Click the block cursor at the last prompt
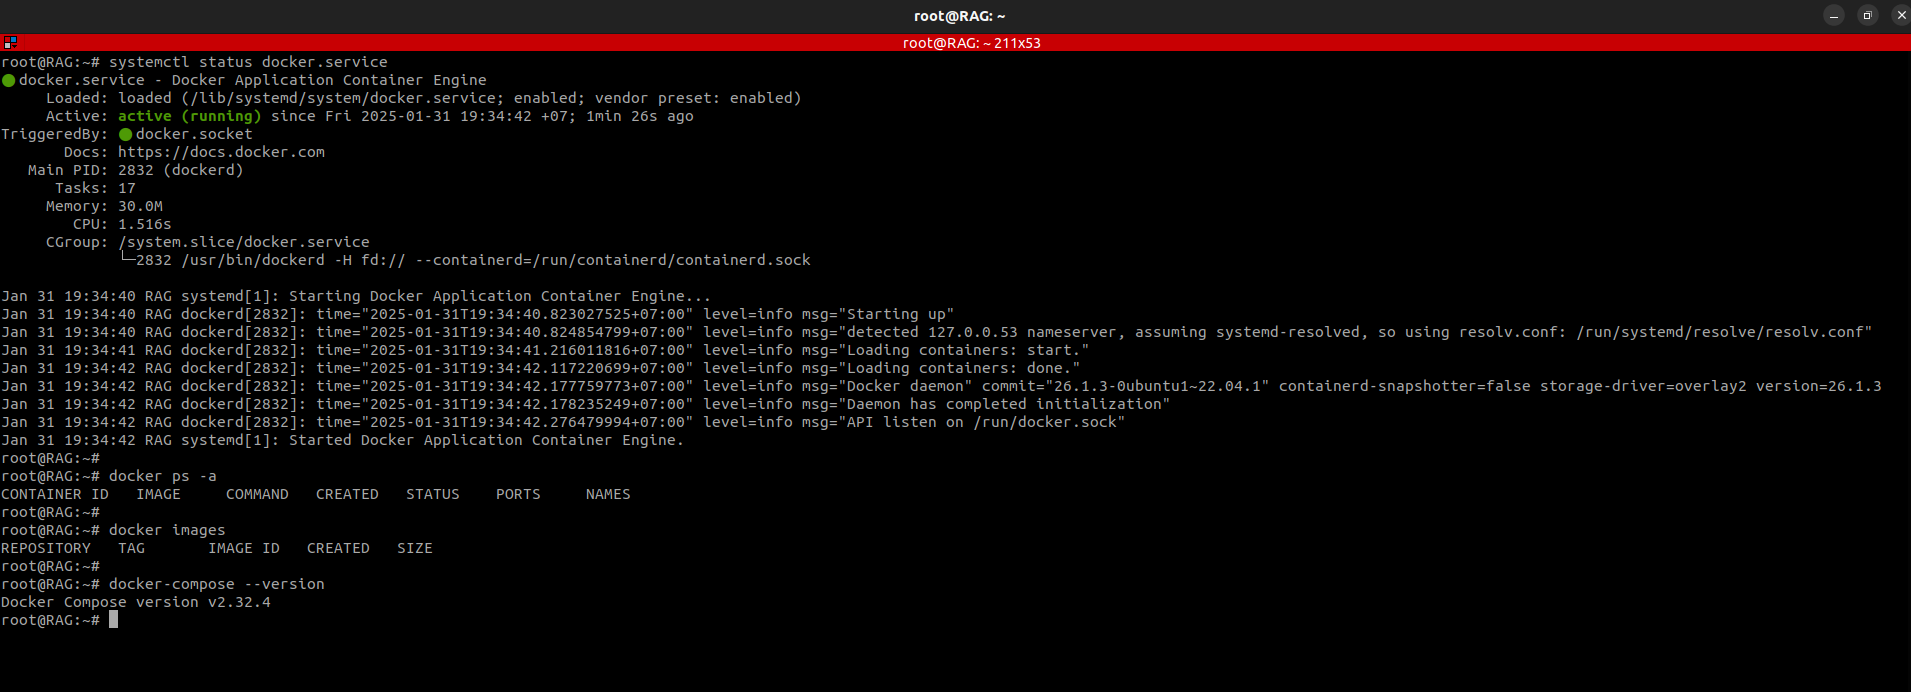The image size is (1911, 692). (114, 620)
